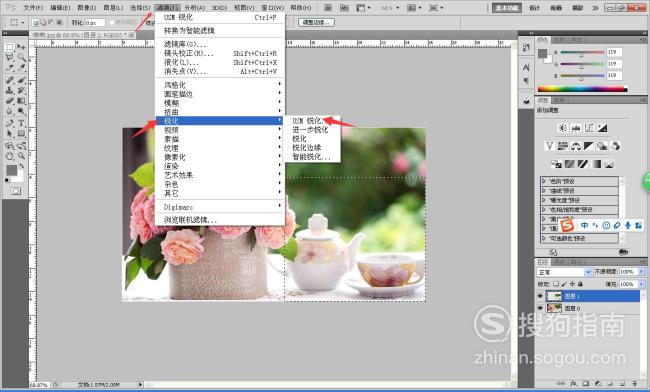
Task: Select the Lasso tool
Action: click(9, 58)
